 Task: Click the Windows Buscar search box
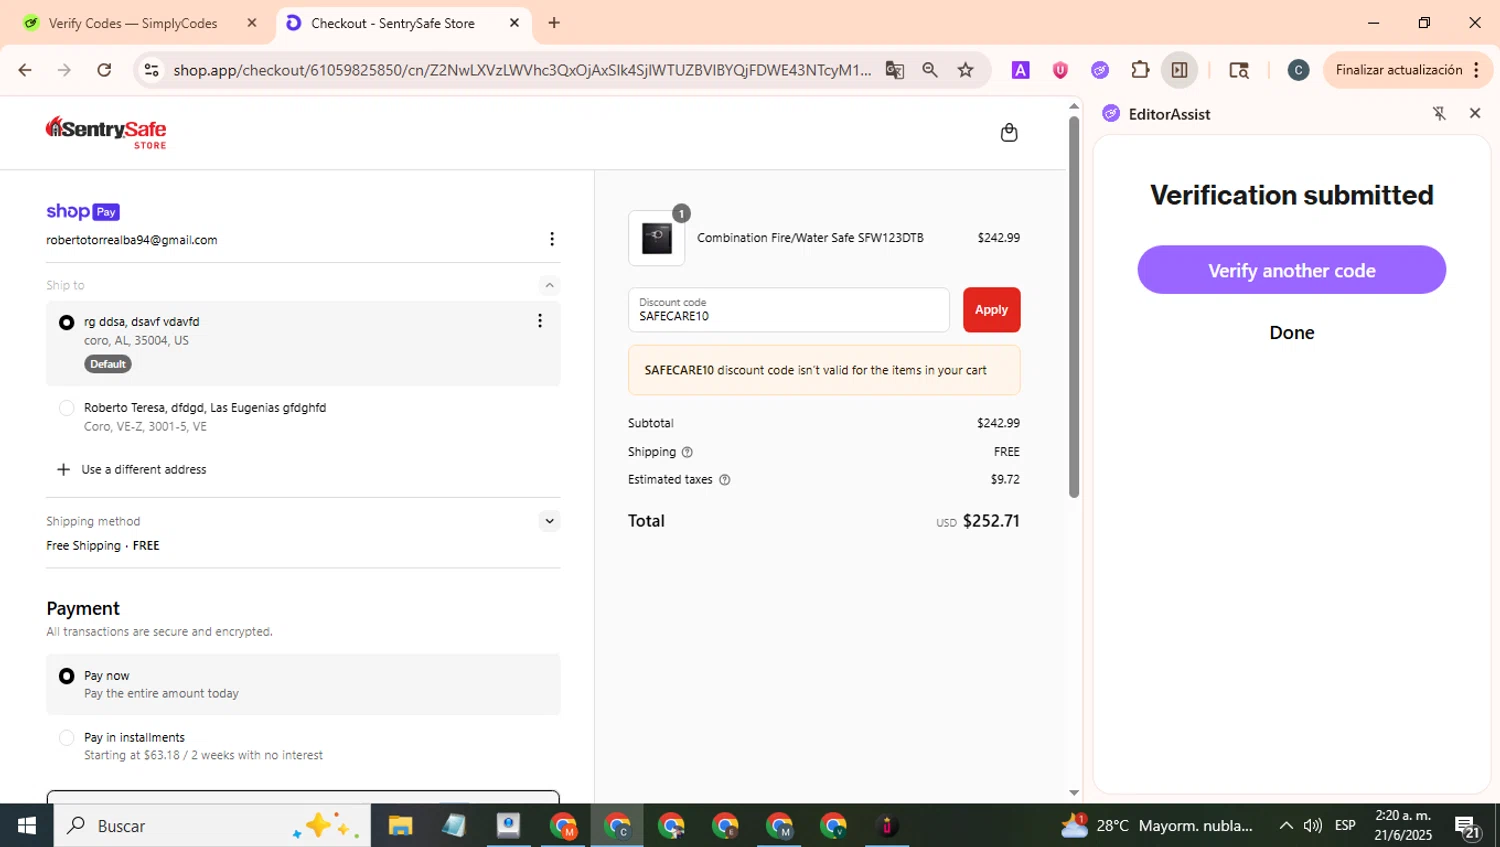click(213, 826)
